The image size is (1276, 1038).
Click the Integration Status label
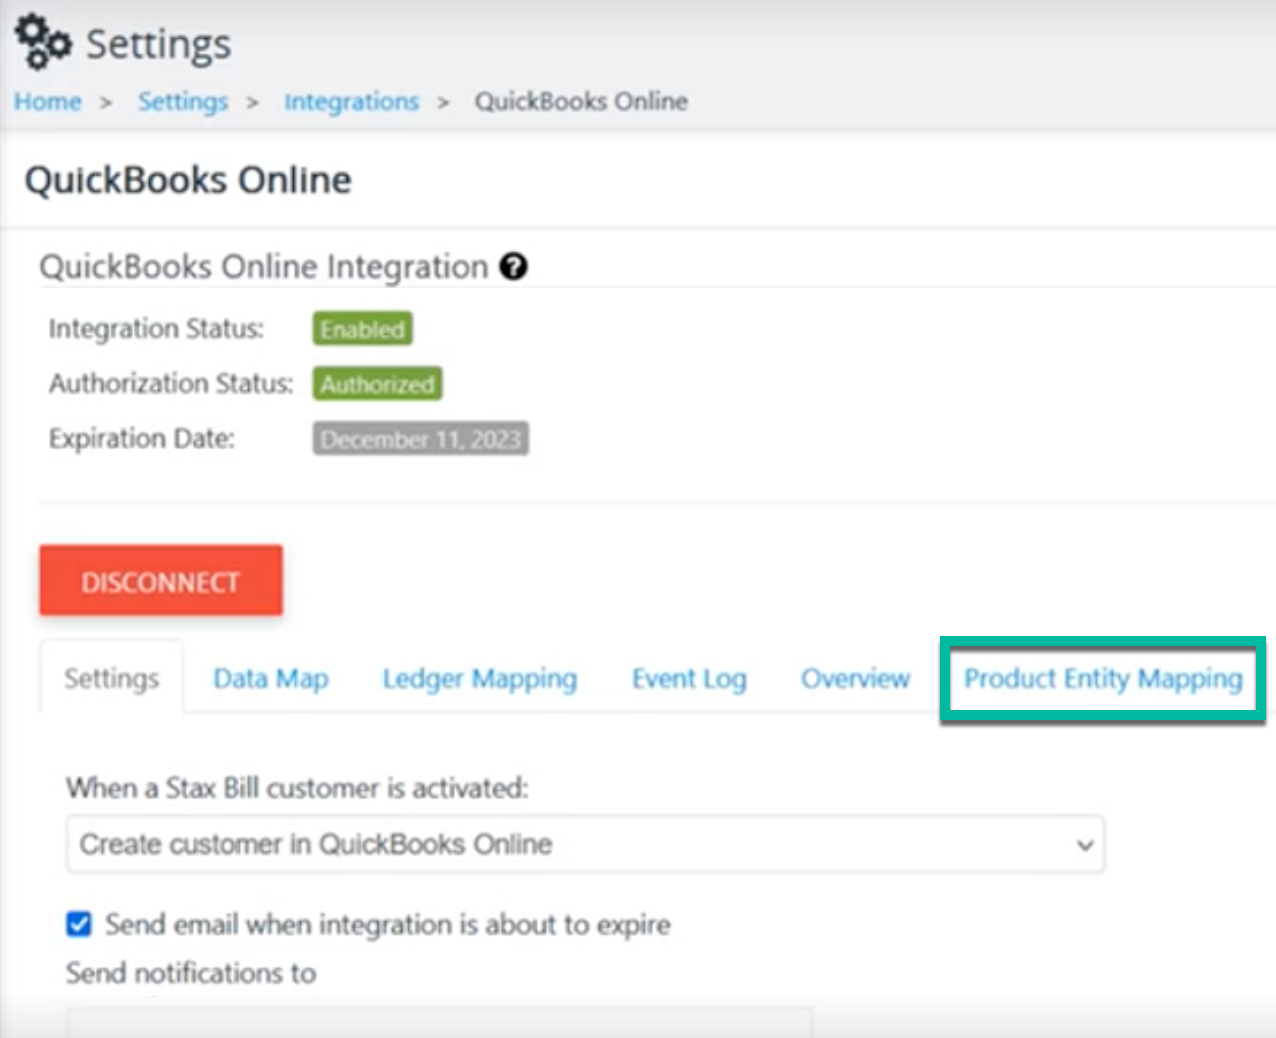click(x=156, y=328)
